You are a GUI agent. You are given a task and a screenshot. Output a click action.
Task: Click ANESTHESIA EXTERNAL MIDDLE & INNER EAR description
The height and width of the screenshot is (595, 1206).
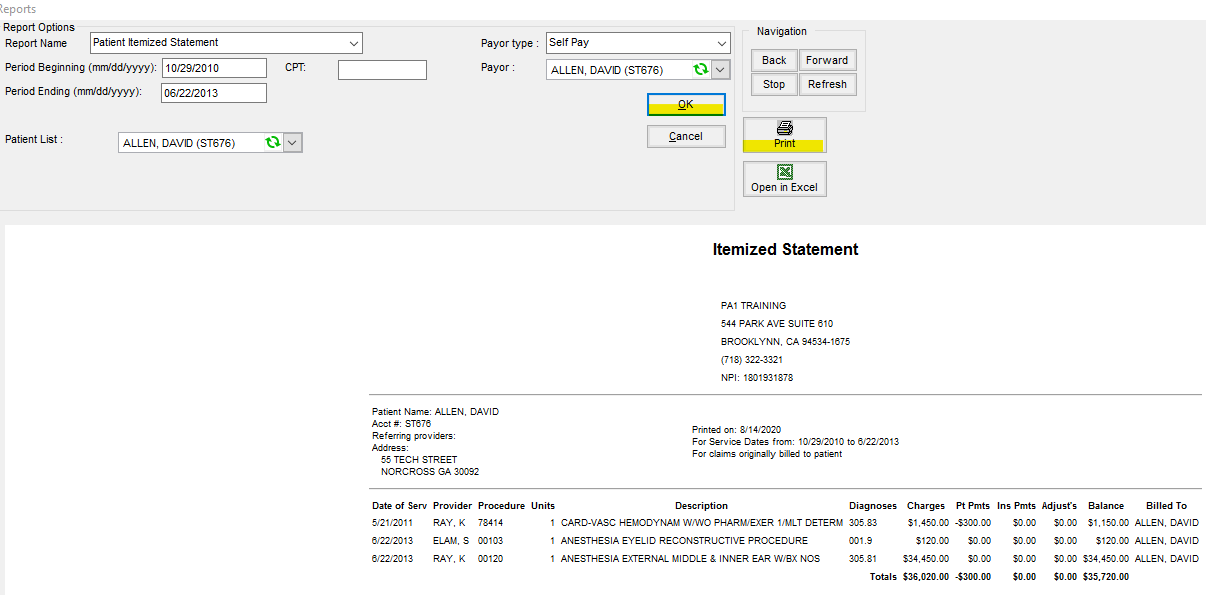click(x=690, y=558)
